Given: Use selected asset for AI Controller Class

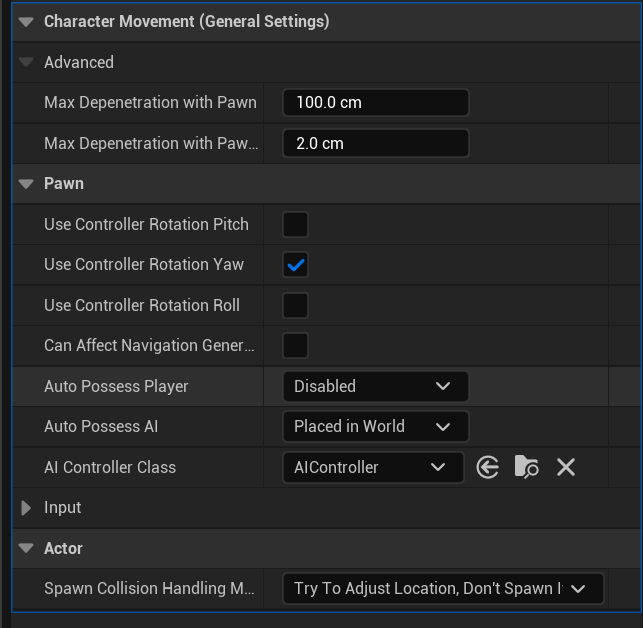Looking at the screenshot, I should click(488, 467).
